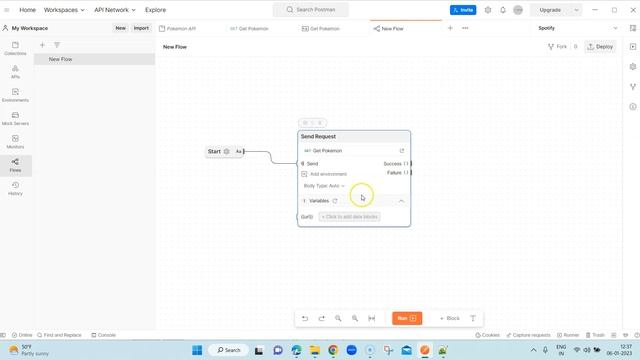Open the user avatar menu
Screen dimensions: 640x360
click(518, 10)
